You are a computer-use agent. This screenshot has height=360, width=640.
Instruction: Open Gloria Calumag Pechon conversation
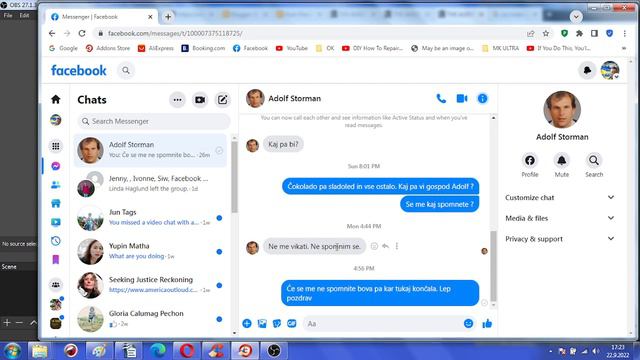(150, 319)
